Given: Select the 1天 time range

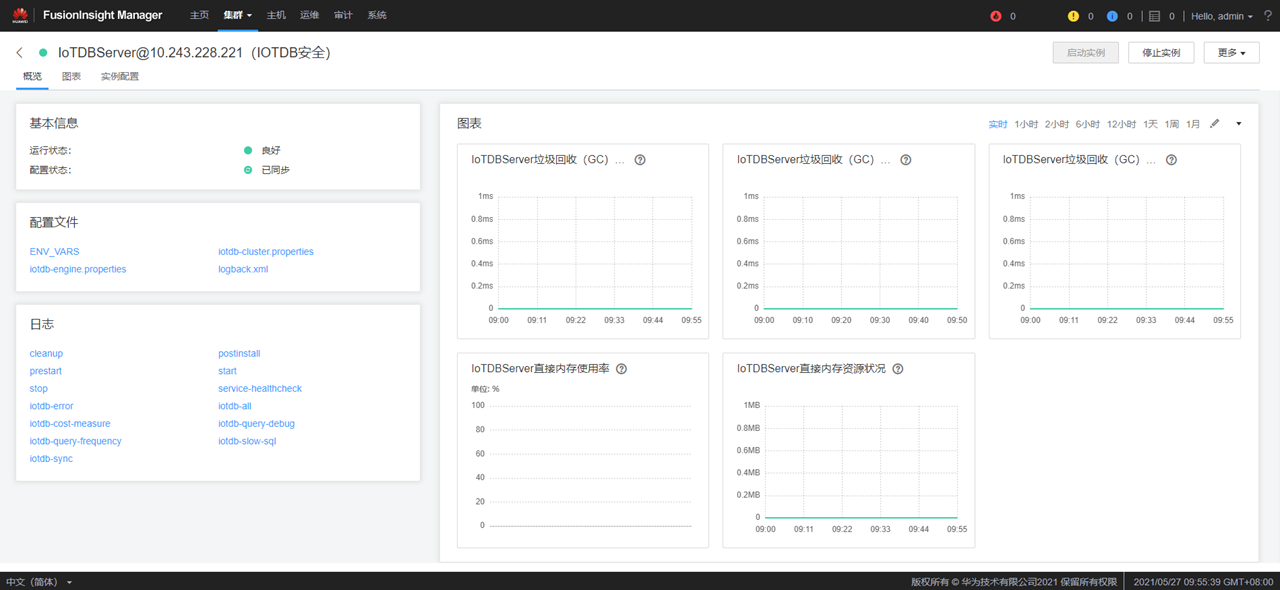Looking at the screenshot, I should pyautogui.click(x=1150, y=124).
